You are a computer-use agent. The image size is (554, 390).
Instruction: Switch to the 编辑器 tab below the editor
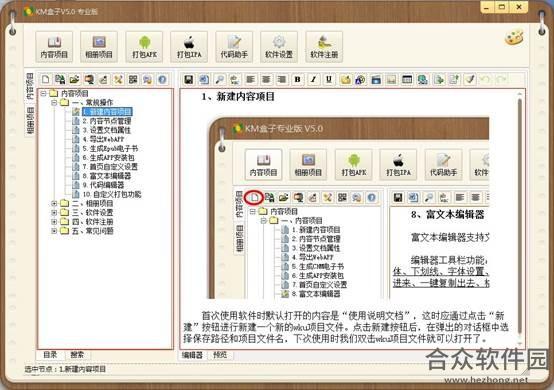tap(192, 355)
